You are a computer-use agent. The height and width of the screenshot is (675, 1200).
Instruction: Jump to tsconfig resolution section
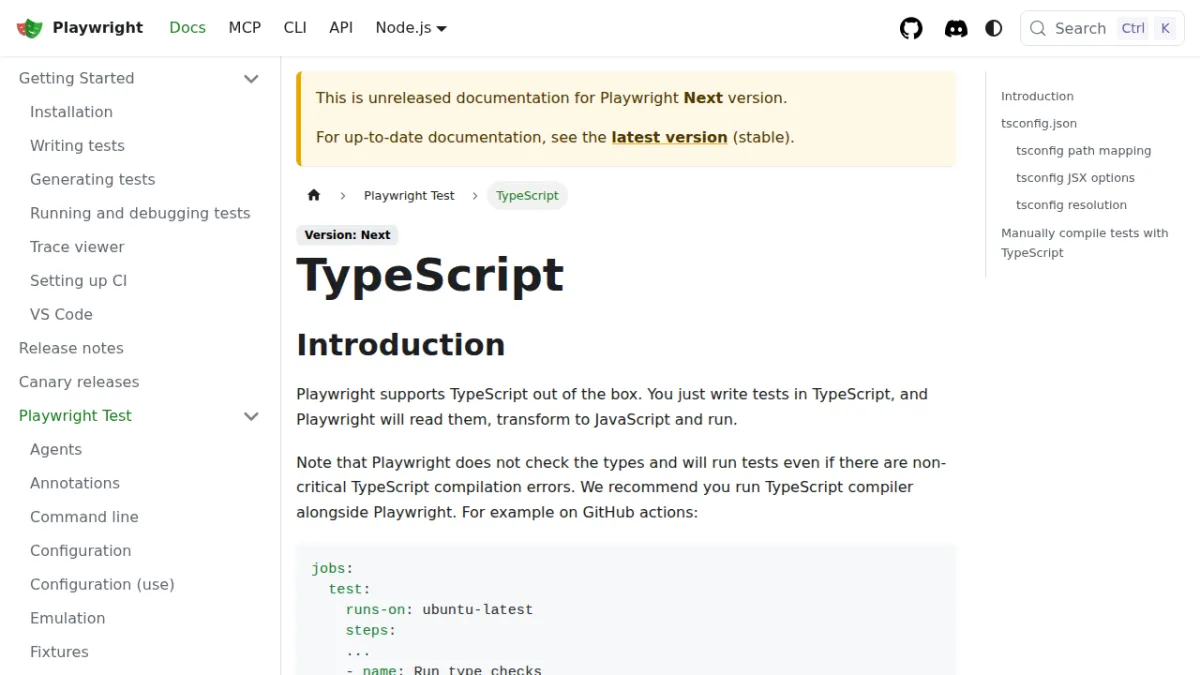1071,205
